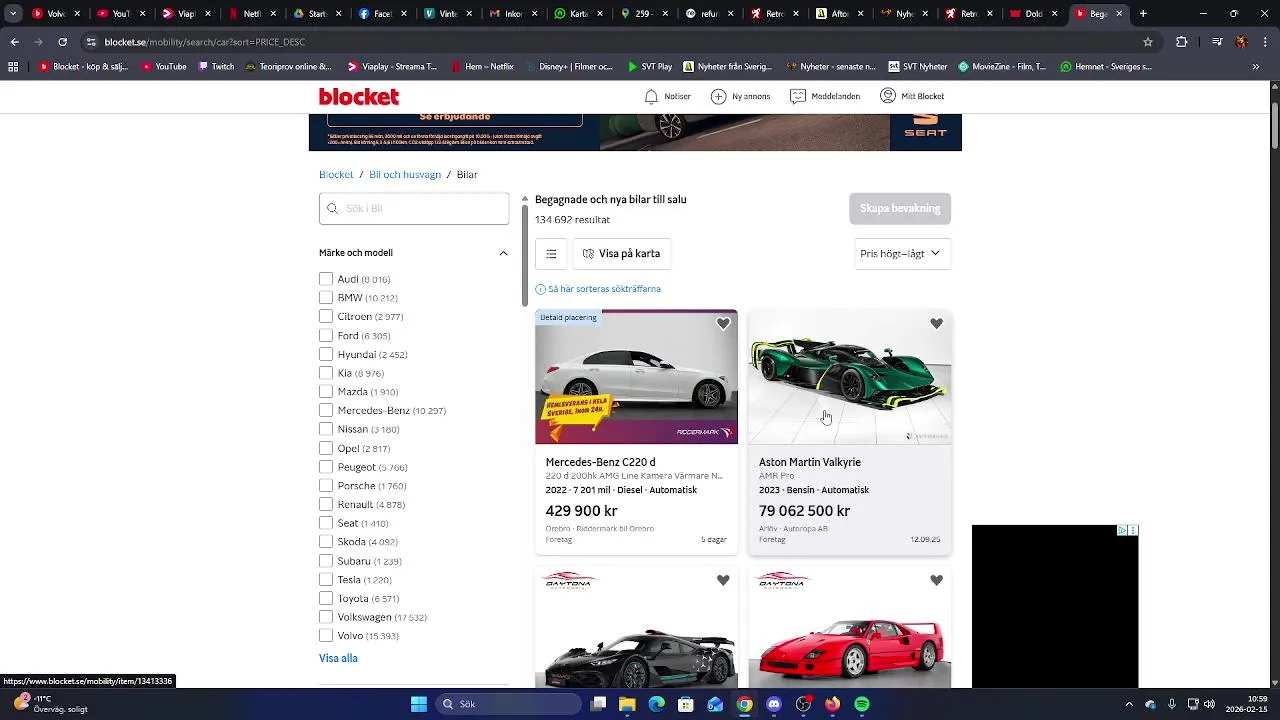This screenshot has width=1280, height=720.
Task: Check the Mercedes-Benz brand filter
Action: pos(326,410)
